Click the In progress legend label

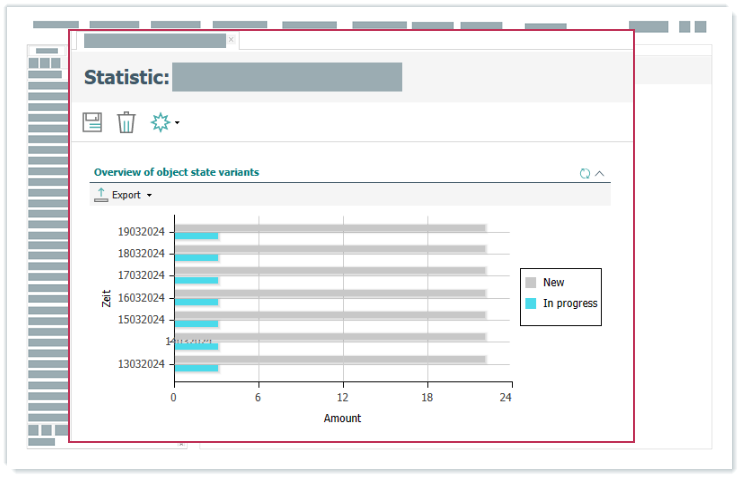570,303
